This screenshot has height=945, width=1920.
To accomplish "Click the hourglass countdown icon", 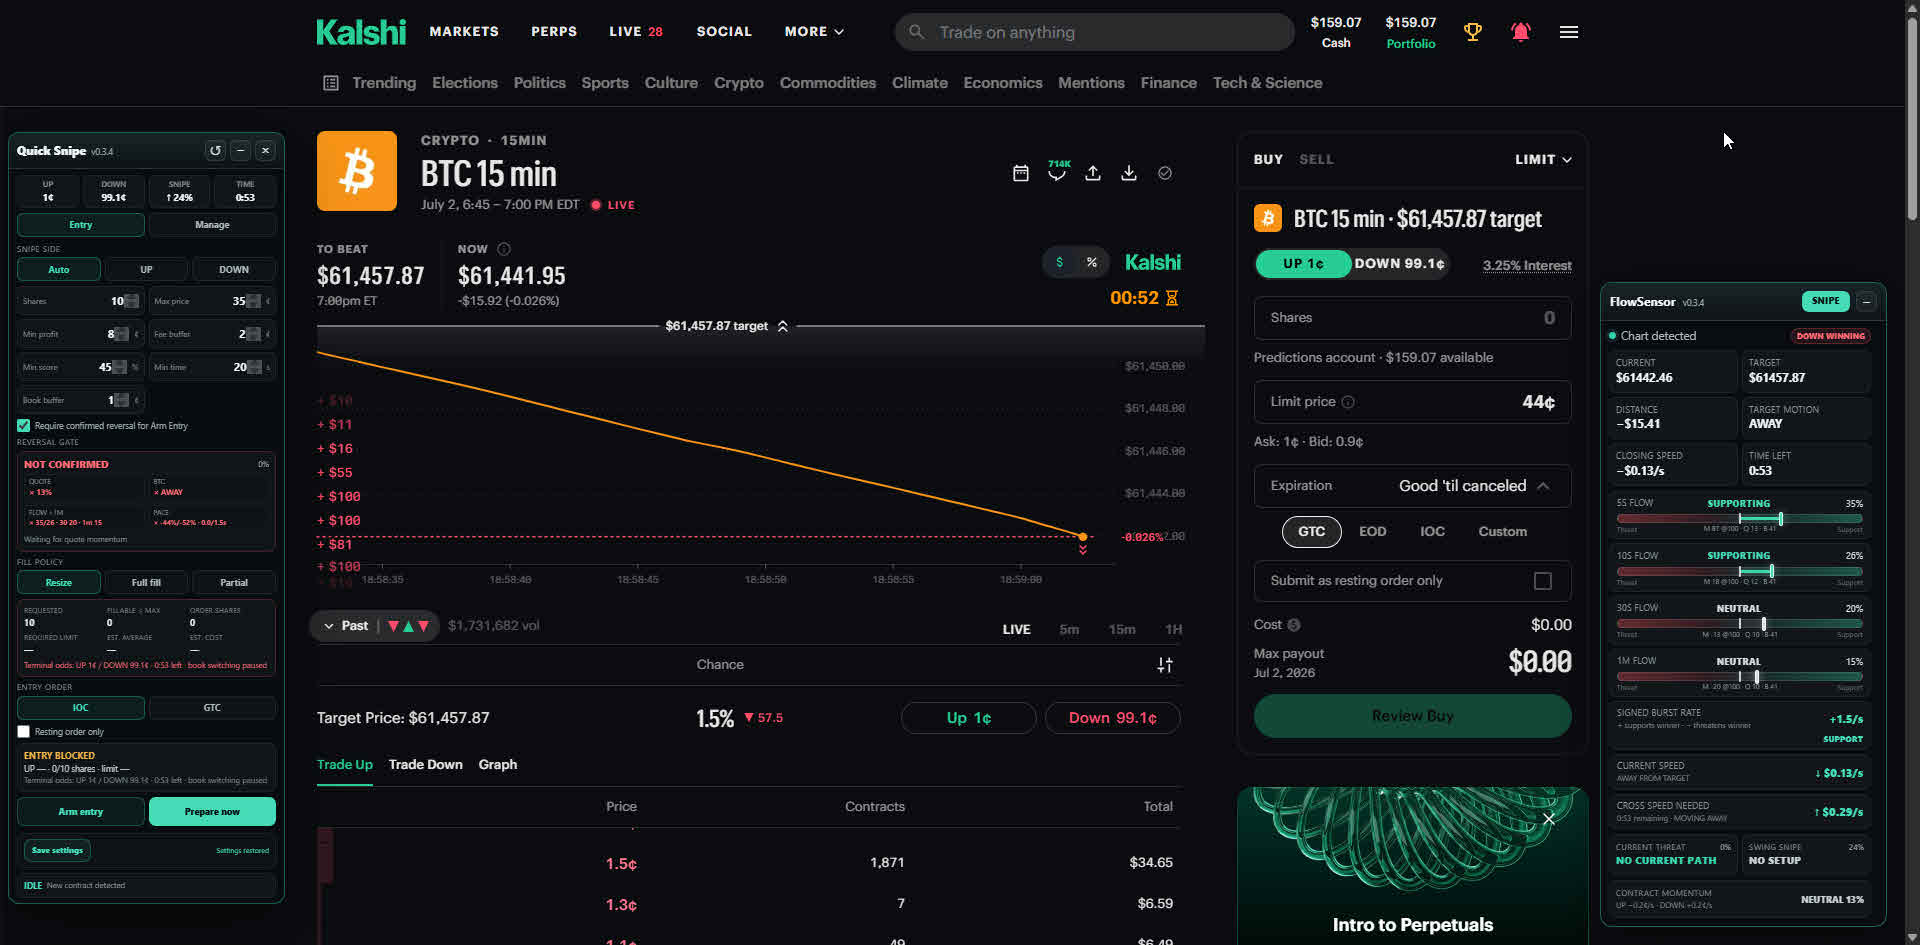I will (1172, 298).
